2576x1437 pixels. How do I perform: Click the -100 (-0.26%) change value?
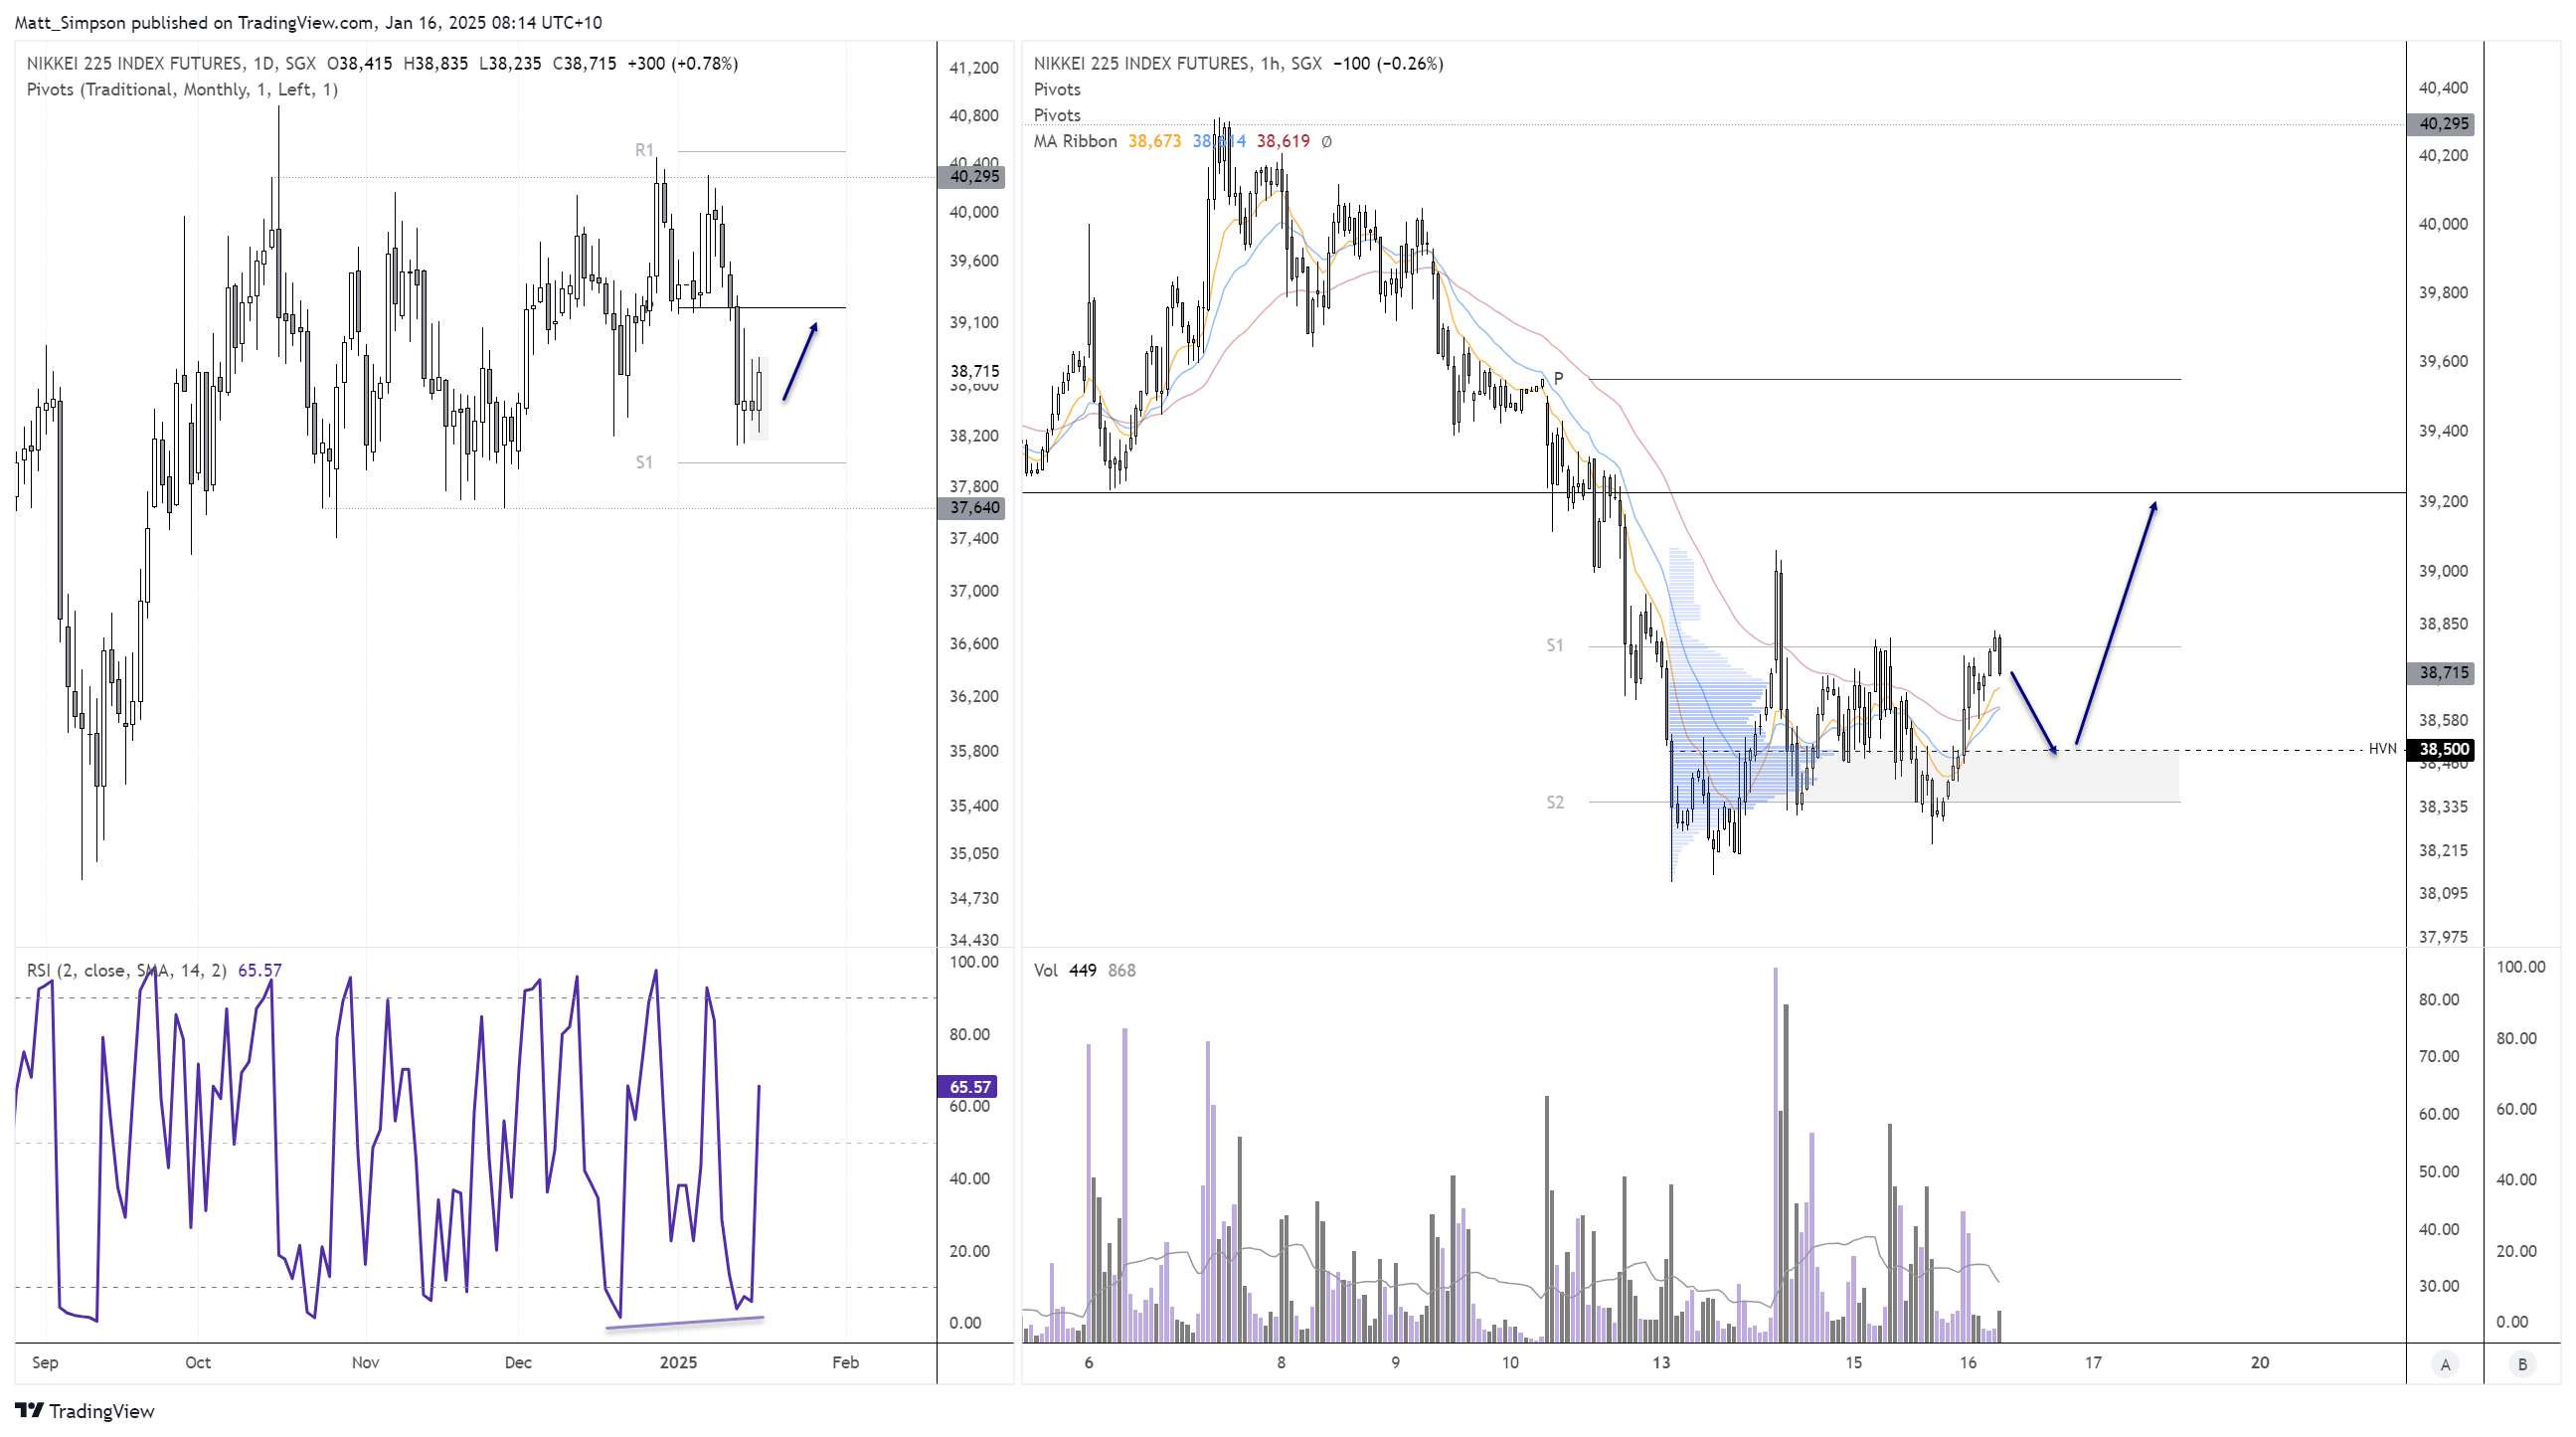coord(1388,63)
